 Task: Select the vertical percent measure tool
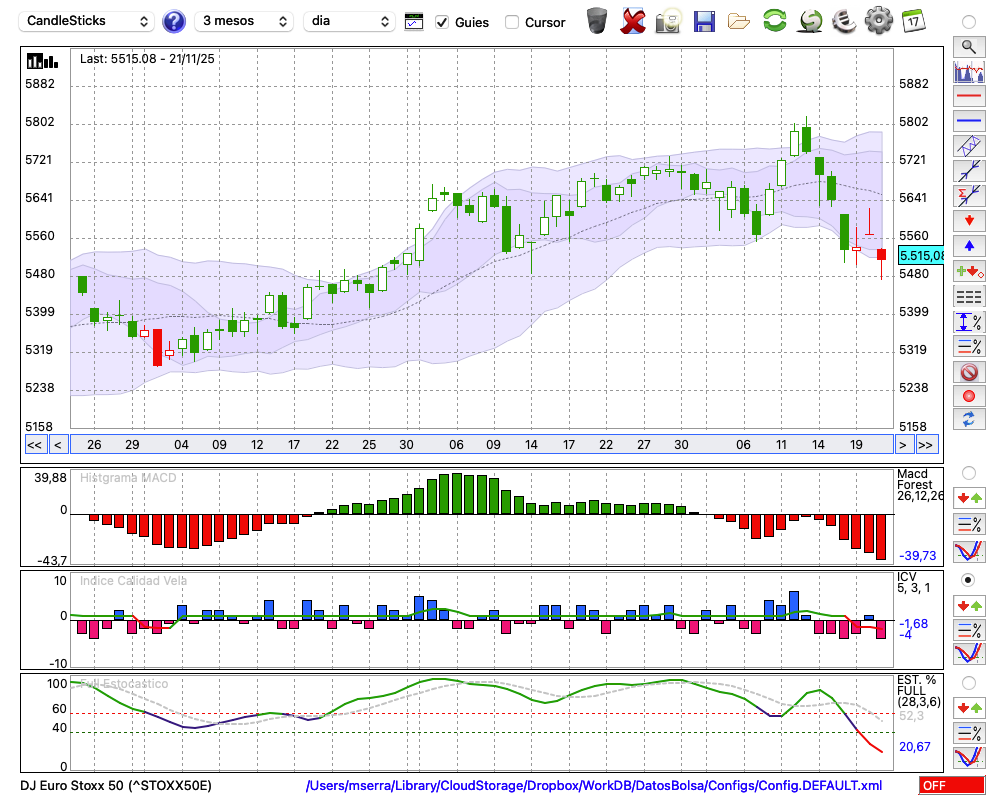point(969,322)
